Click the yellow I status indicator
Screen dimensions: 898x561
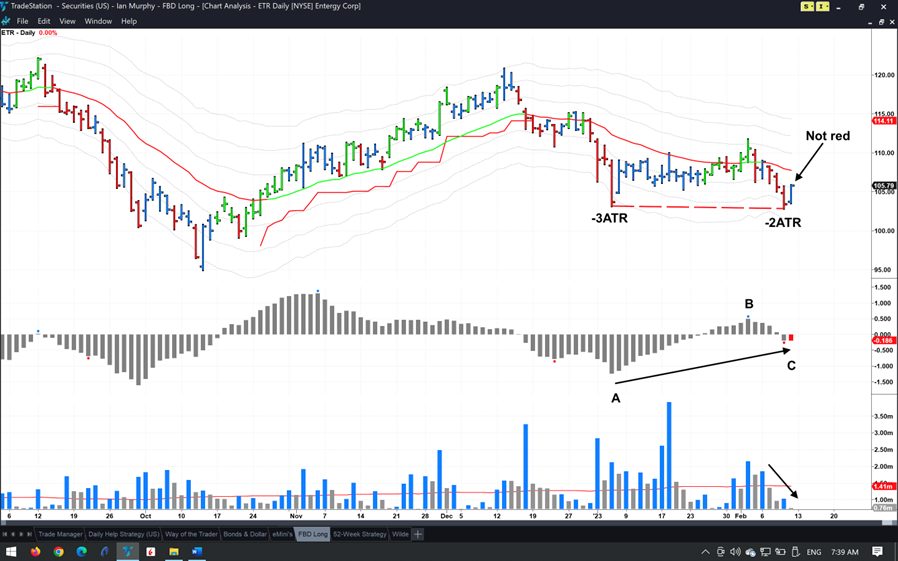[x=823, y=7]
